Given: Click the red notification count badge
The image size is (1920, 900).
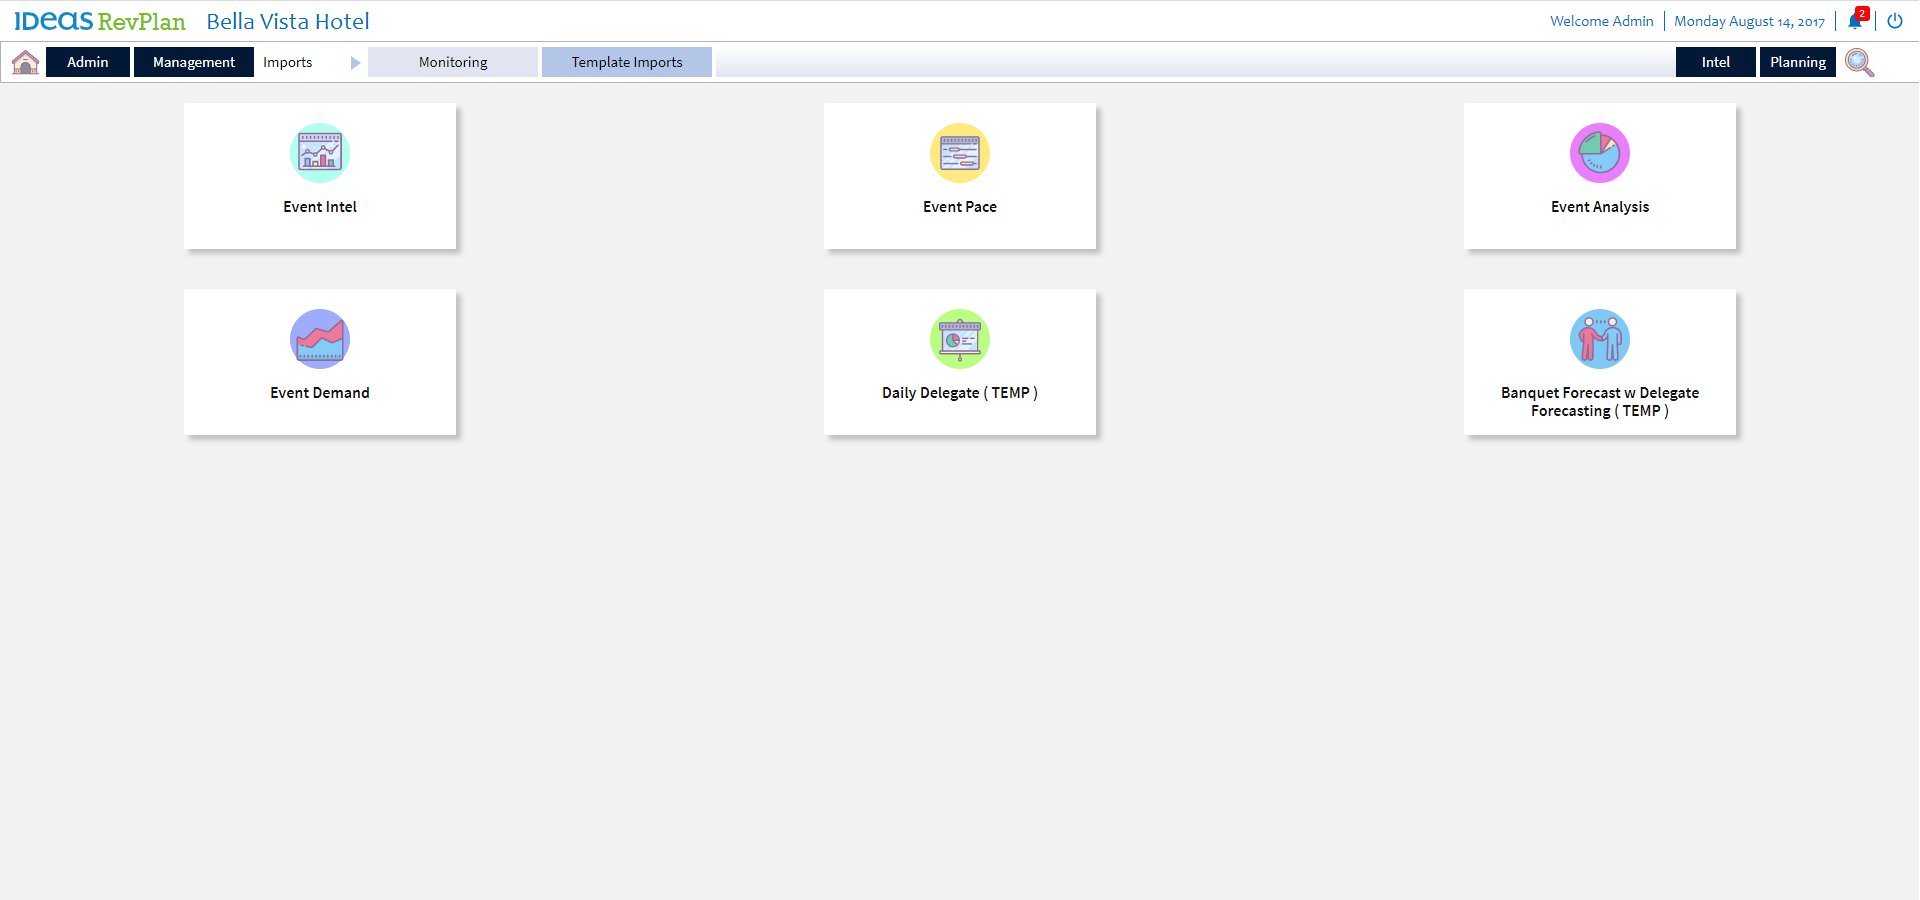Looking at the screenshot, I should tap(1862, 13).
